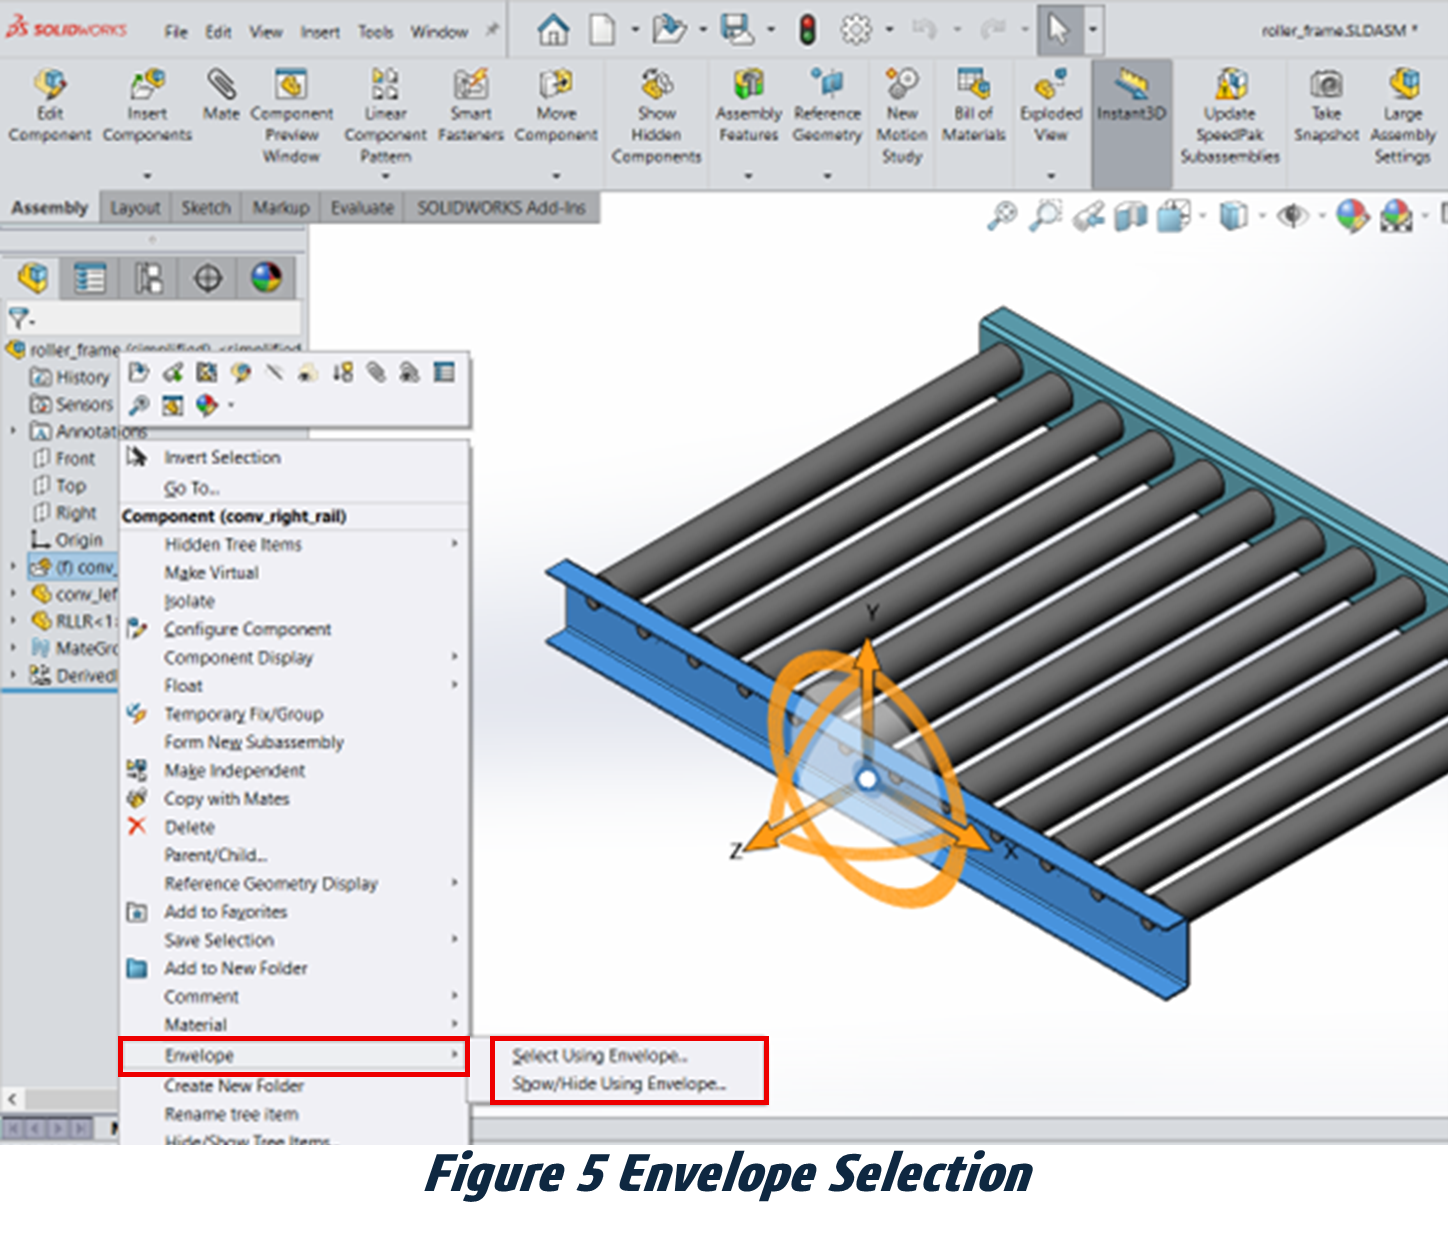1448x1249 pixels.
Task: Click the PropertyManager tab icon
Action: [90, 278]
